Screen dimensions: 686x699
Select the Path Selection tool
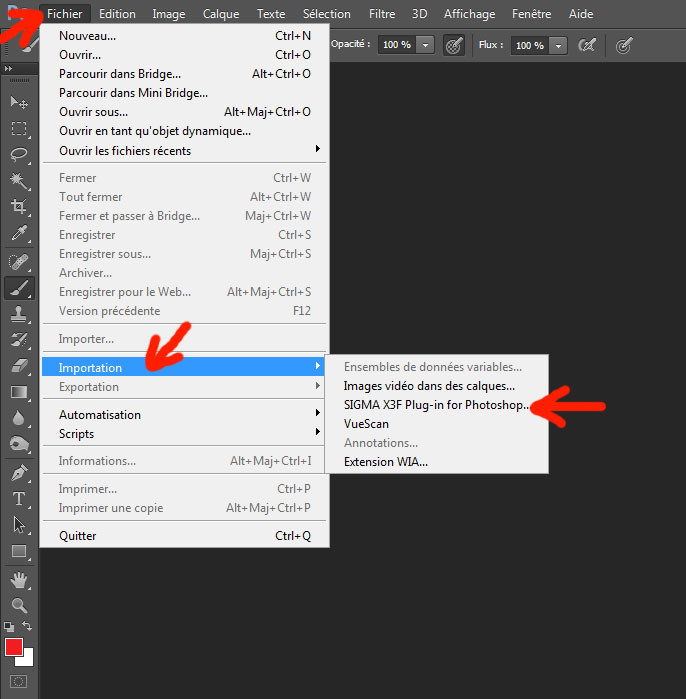coord(19,525)
